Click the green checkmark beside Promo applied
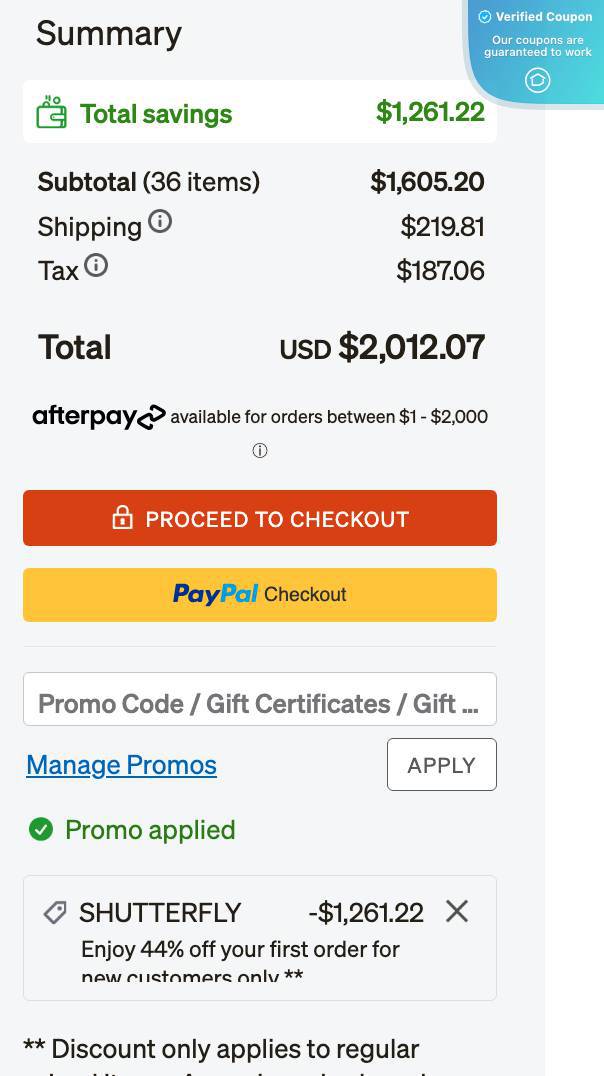 [41, 830]
